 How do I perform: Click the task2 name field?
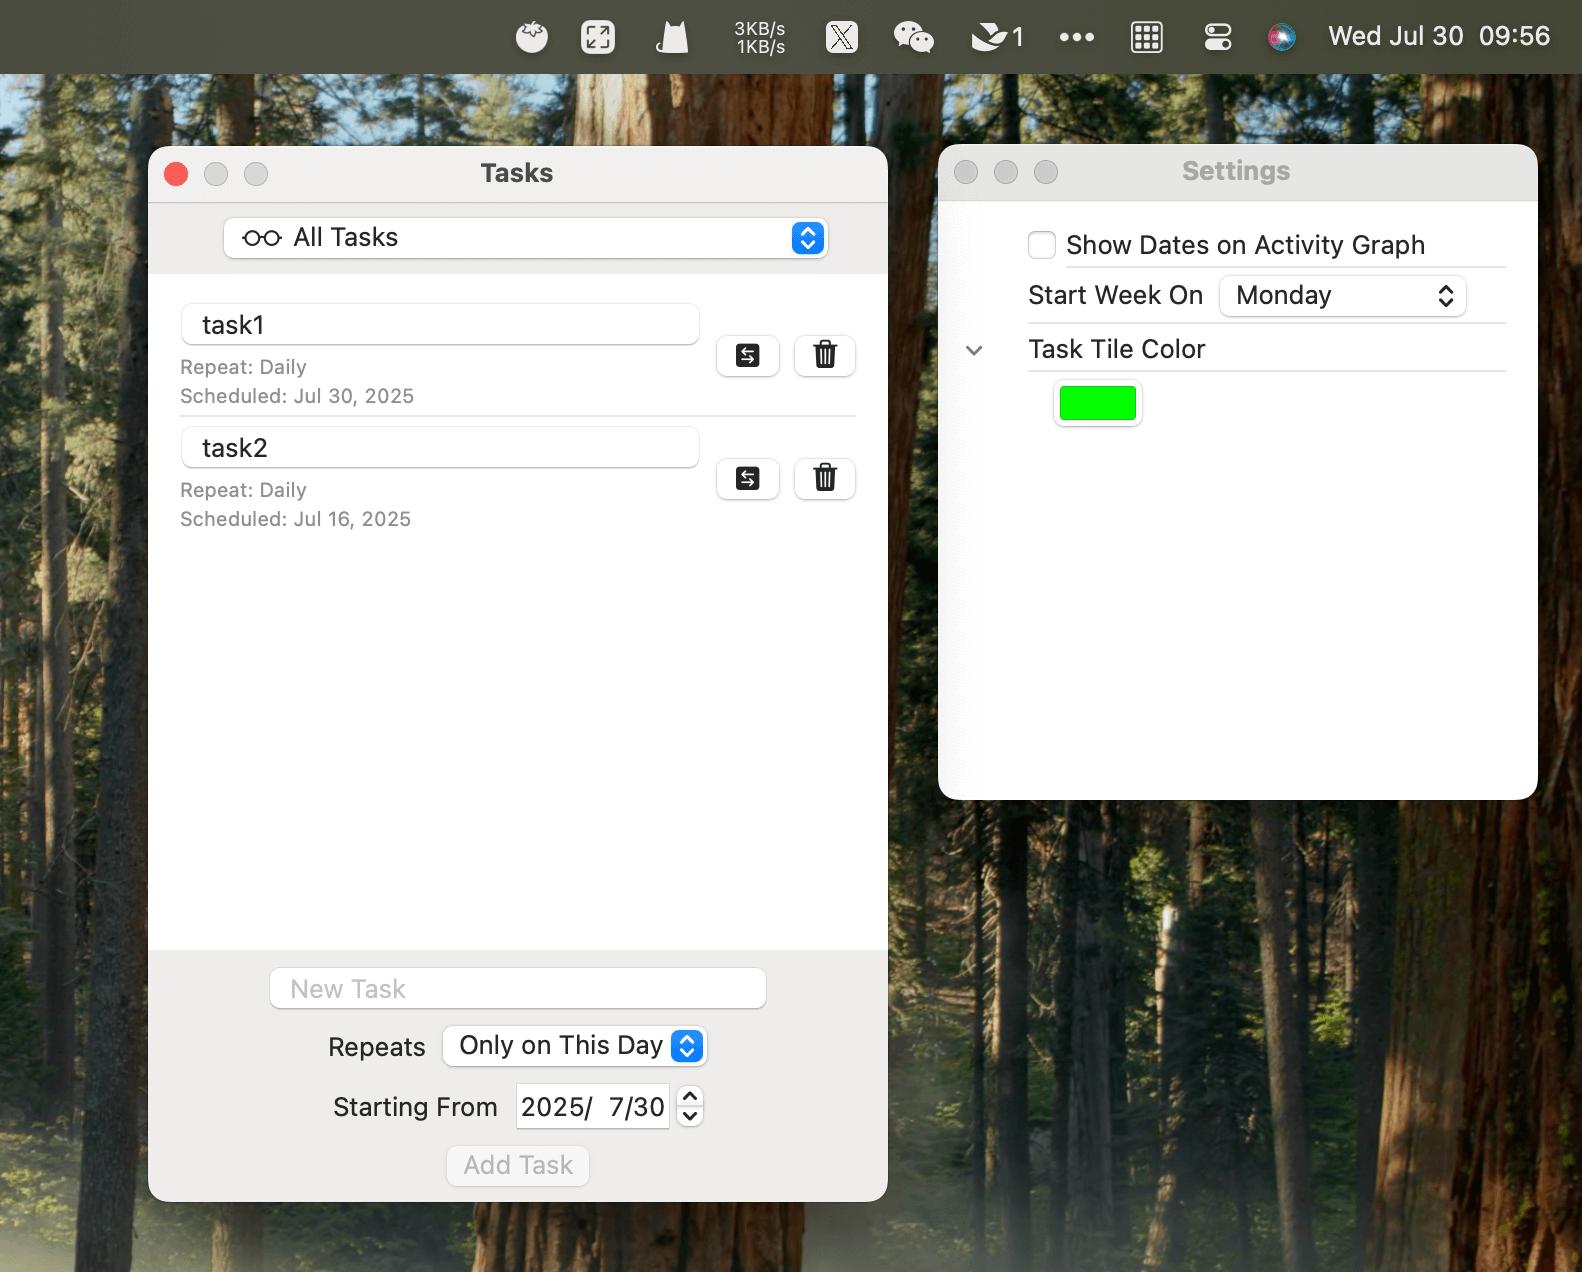pyautogui.click(x=440, y=448)
